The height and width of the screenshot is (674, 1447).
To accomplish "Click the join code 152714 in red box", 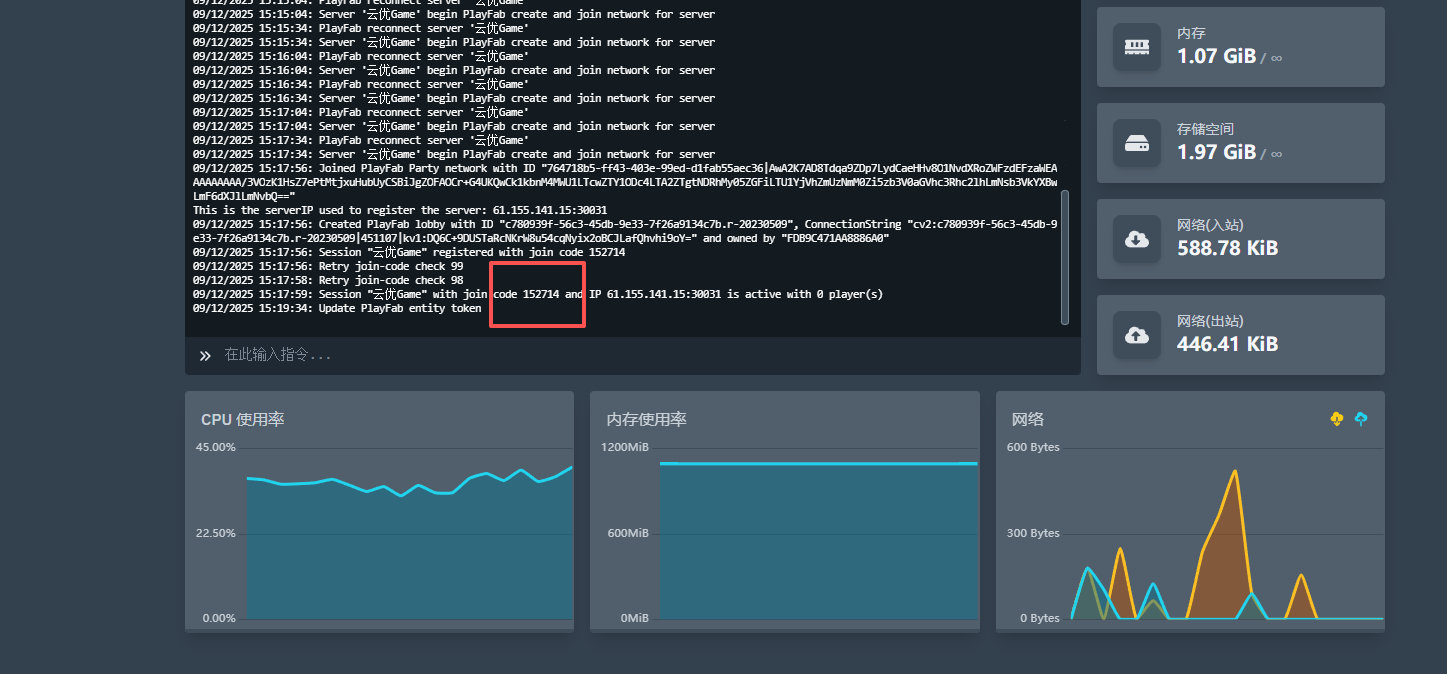I will pos(541,295).
